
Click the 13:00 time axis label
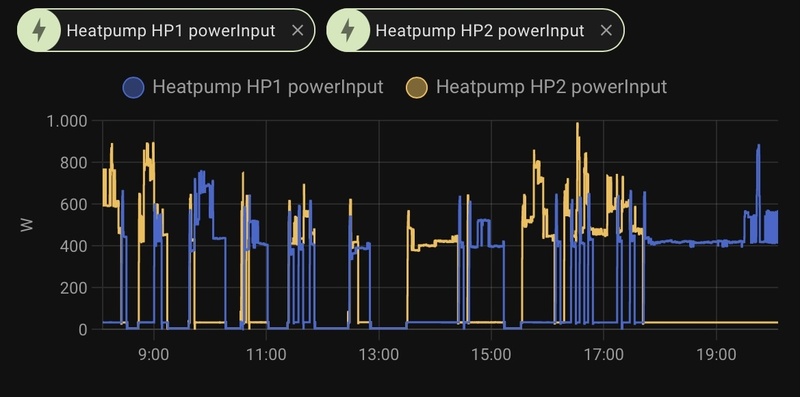pos(379,354)
